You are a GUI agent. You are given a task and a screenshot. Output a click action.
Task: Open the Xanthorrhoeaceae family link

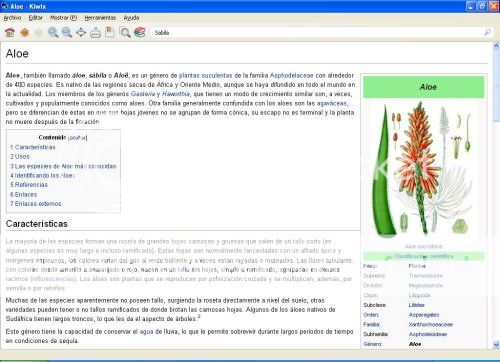[431, 324]
